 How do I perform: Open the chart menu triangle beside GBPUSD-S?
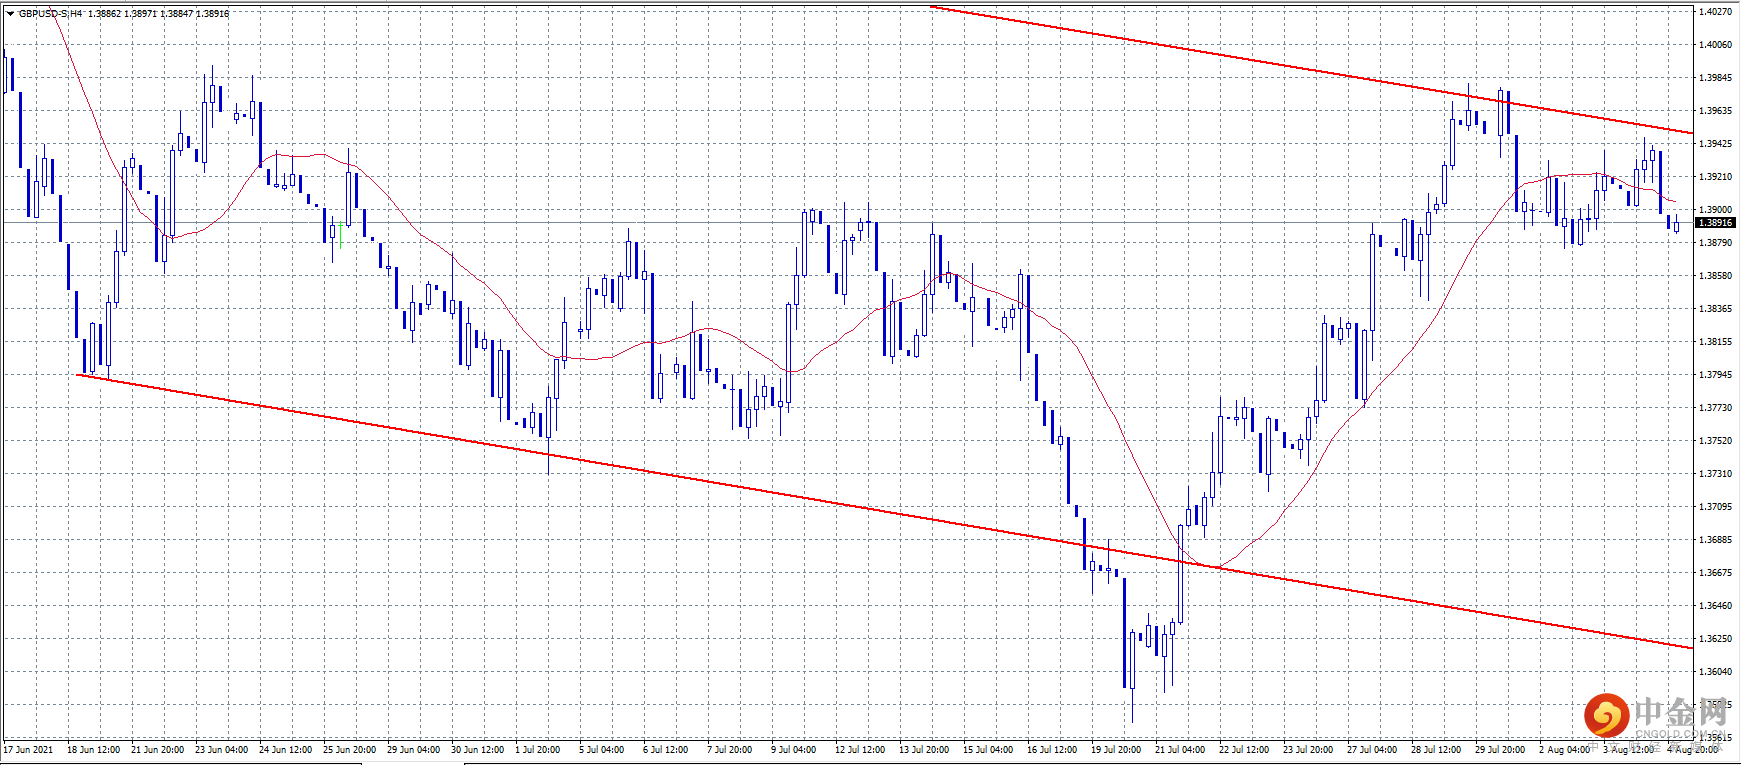(10, 13)
